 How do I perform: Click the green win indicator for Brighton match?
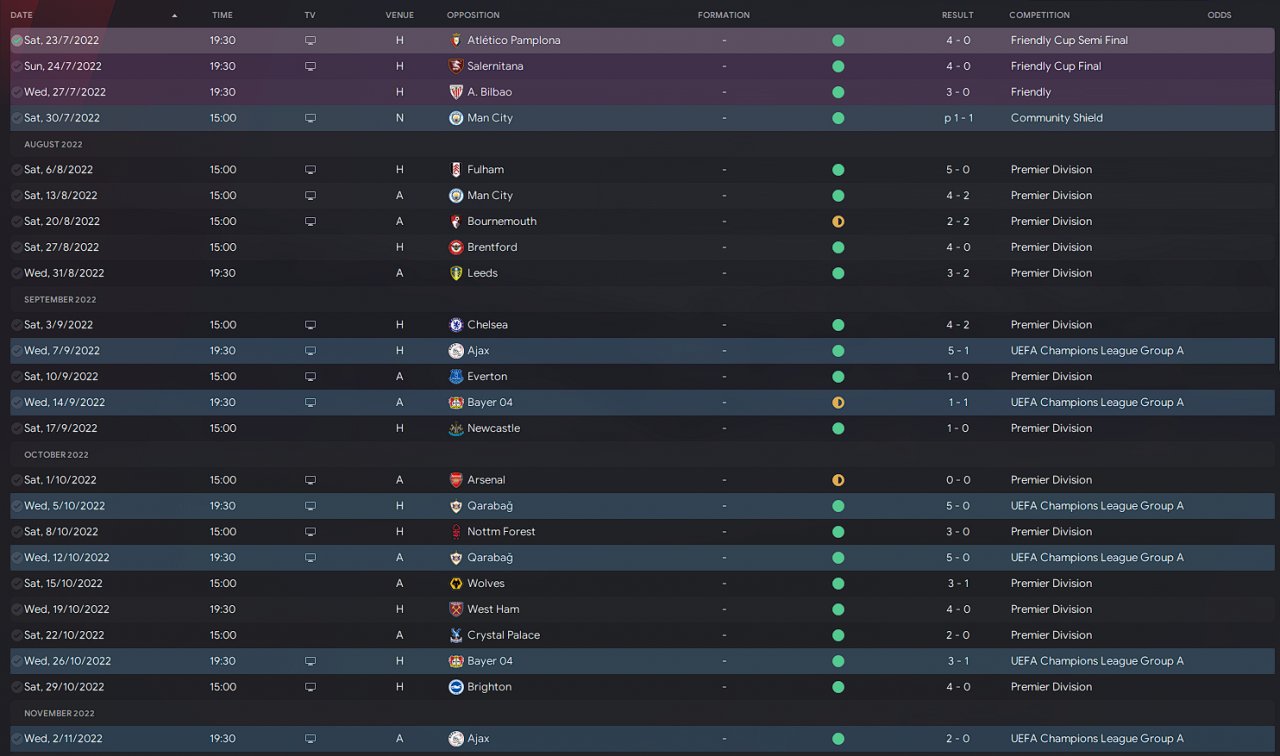(x=838, y=687)
